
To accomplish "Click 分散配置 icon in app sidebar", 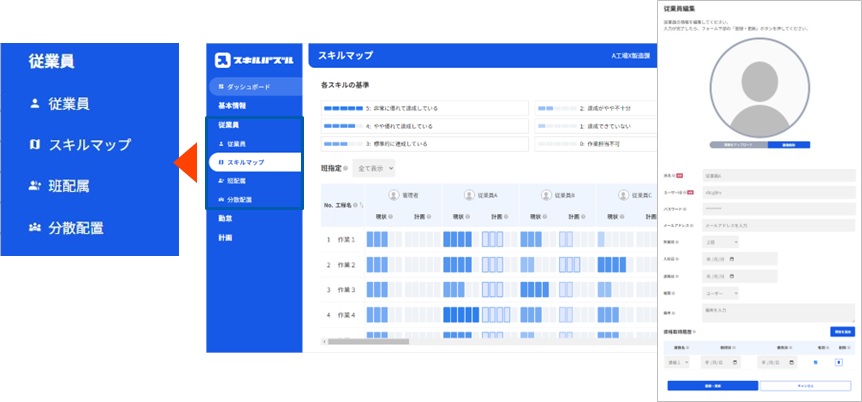I will click(x=221, y=200).
